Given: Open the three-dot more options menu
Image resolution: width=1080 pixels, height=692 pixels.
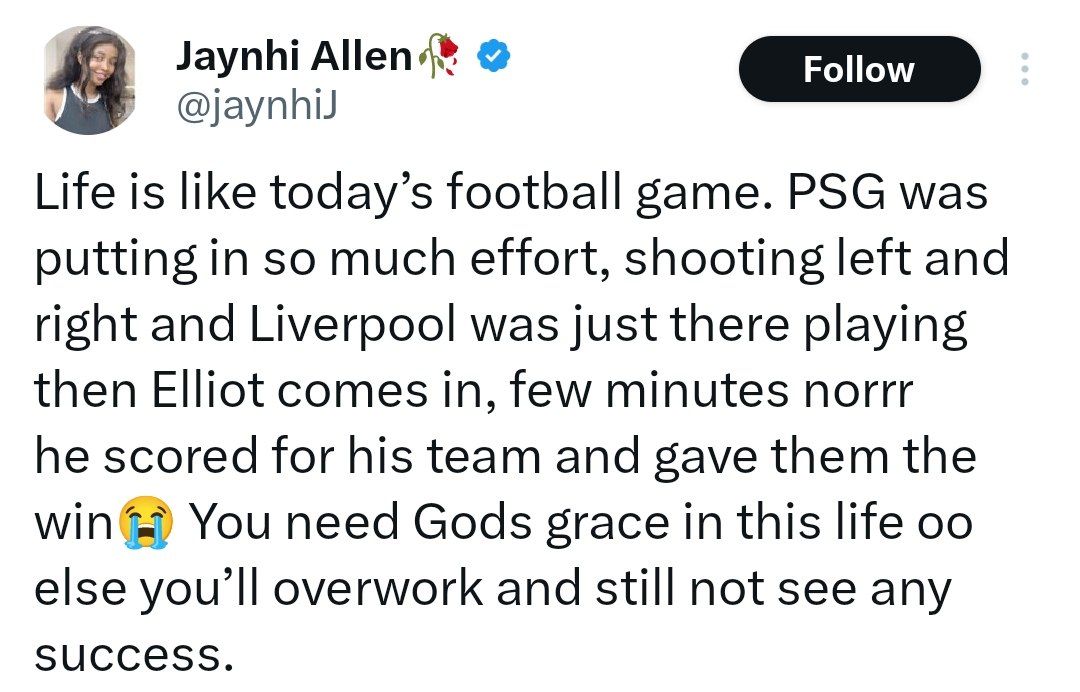Looking at the screenshot, I should click(x=1025, y=69).
